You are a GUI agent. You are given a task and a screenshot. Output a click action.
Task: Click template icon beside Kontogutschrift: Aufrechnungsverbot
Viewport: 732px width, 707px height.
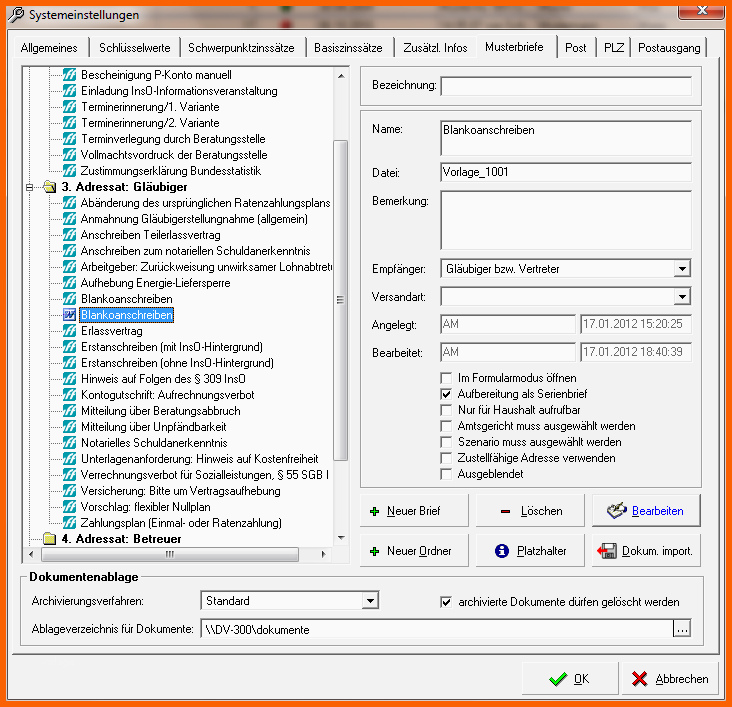(x=69, y=395)
